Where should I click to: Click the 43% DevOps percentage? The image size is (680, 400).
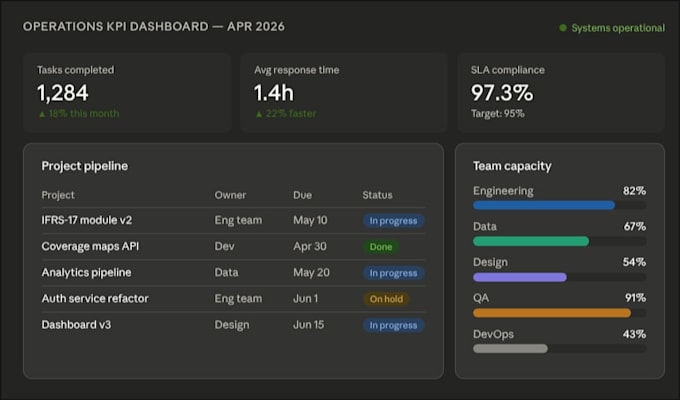(634, 334)
